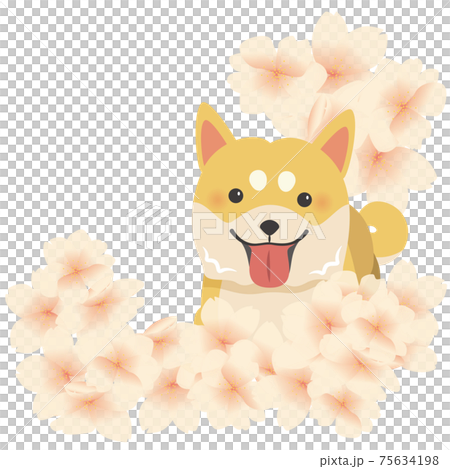Click the white whisker mark on right cheek
The height and width of the screenshot is (469, 450).
point(327,264)
